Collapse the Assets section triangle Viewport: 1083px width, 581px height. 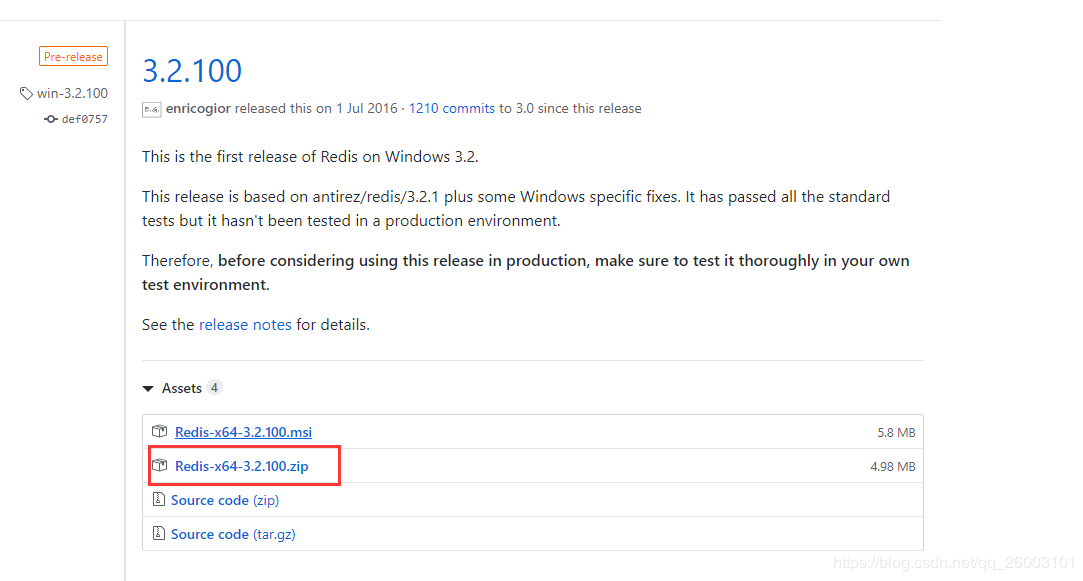point(148,388)
